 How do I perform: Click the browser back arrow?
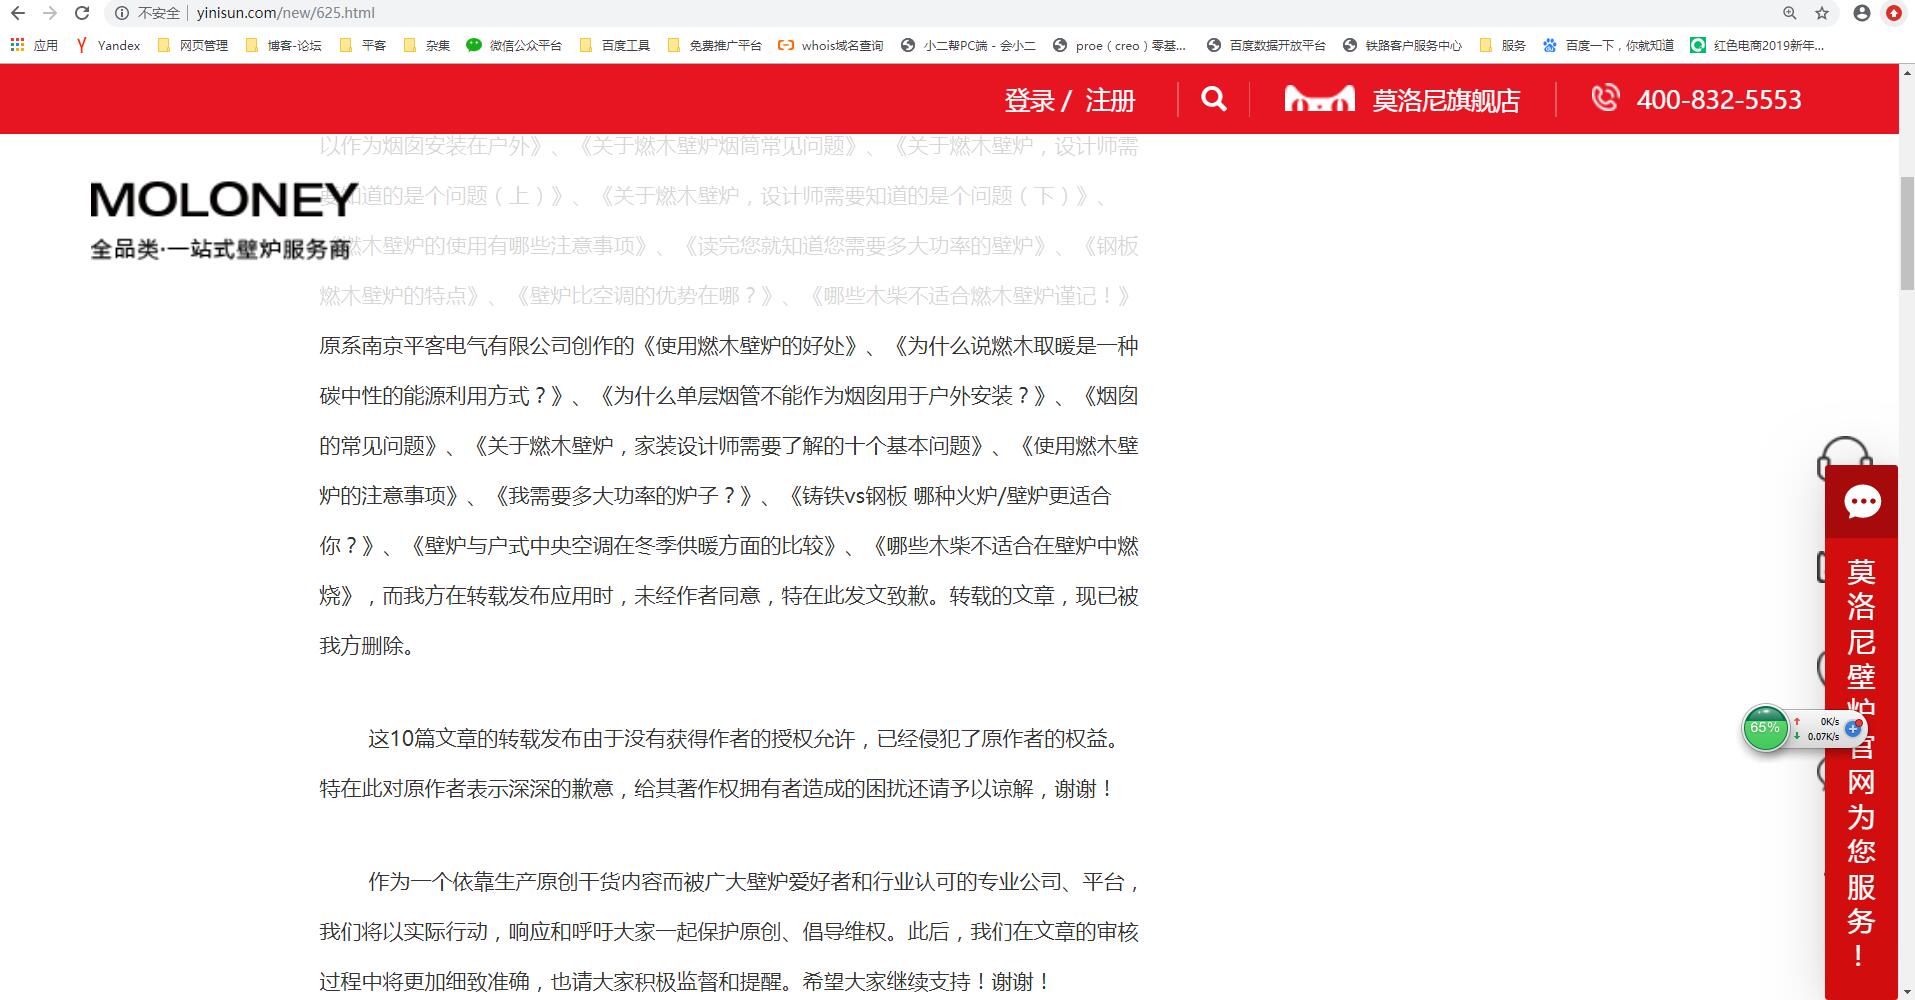18,13
